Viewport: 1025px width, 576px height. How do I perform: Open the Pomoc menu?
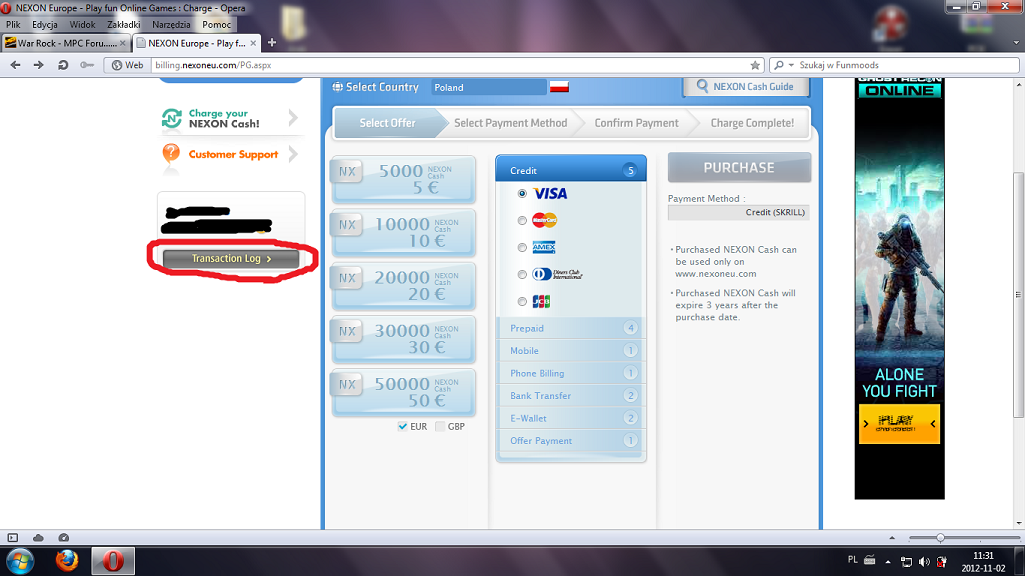click(216, 25)
